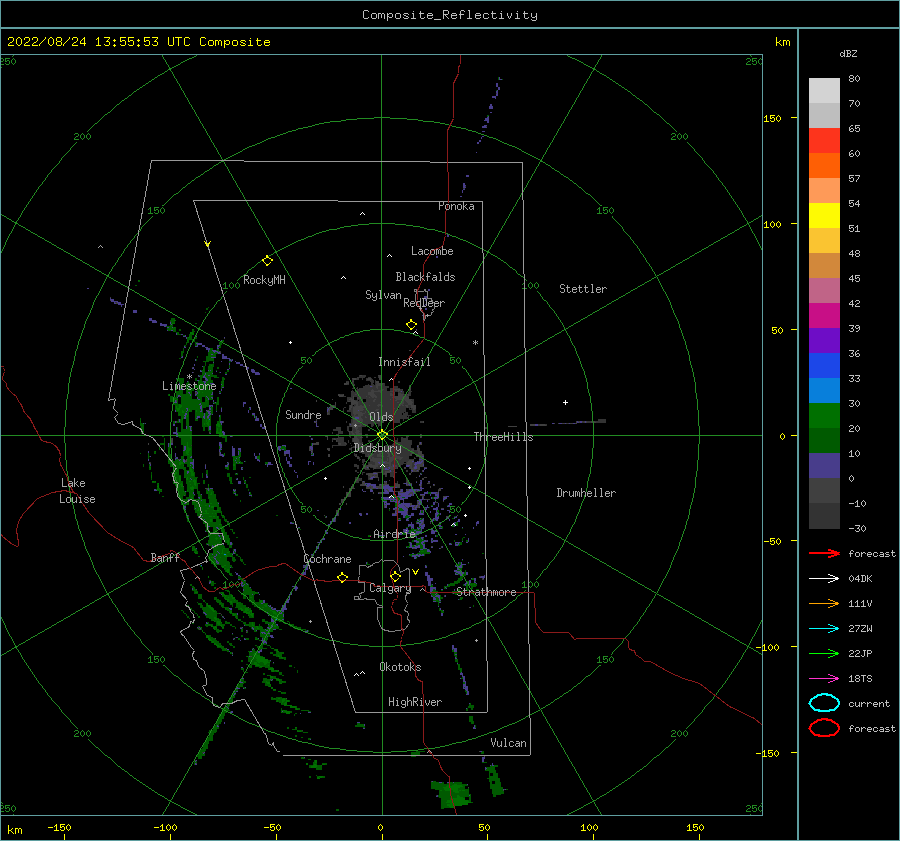The image size is (900, 841).
Task: Click the ThreeHills town label
Action: (503, 437)
